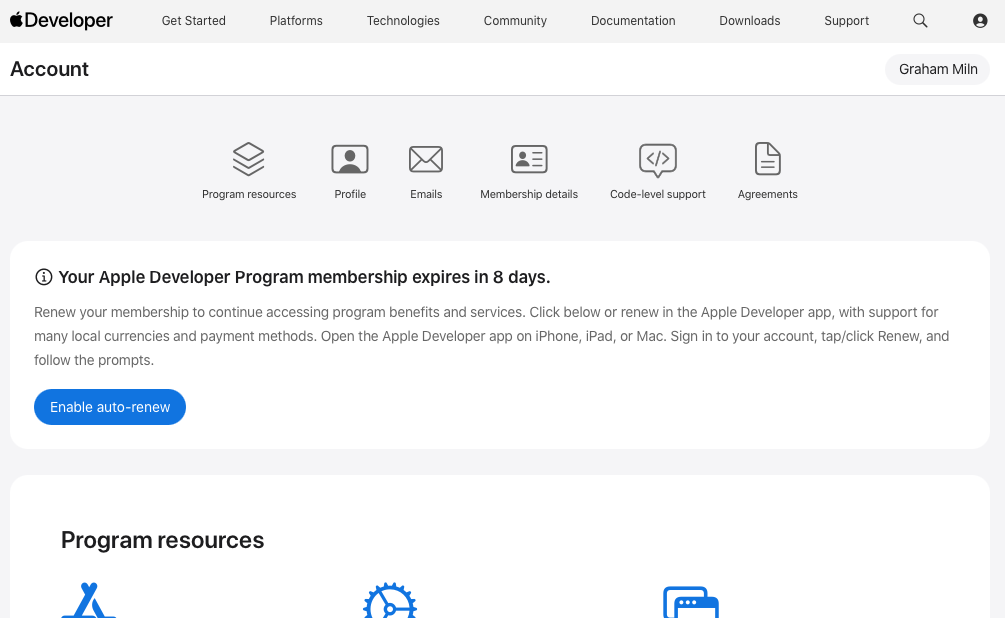Open the Code-level support icon
The width and height of the screenshot is (1005, 618).
click(x=658, y=160)
